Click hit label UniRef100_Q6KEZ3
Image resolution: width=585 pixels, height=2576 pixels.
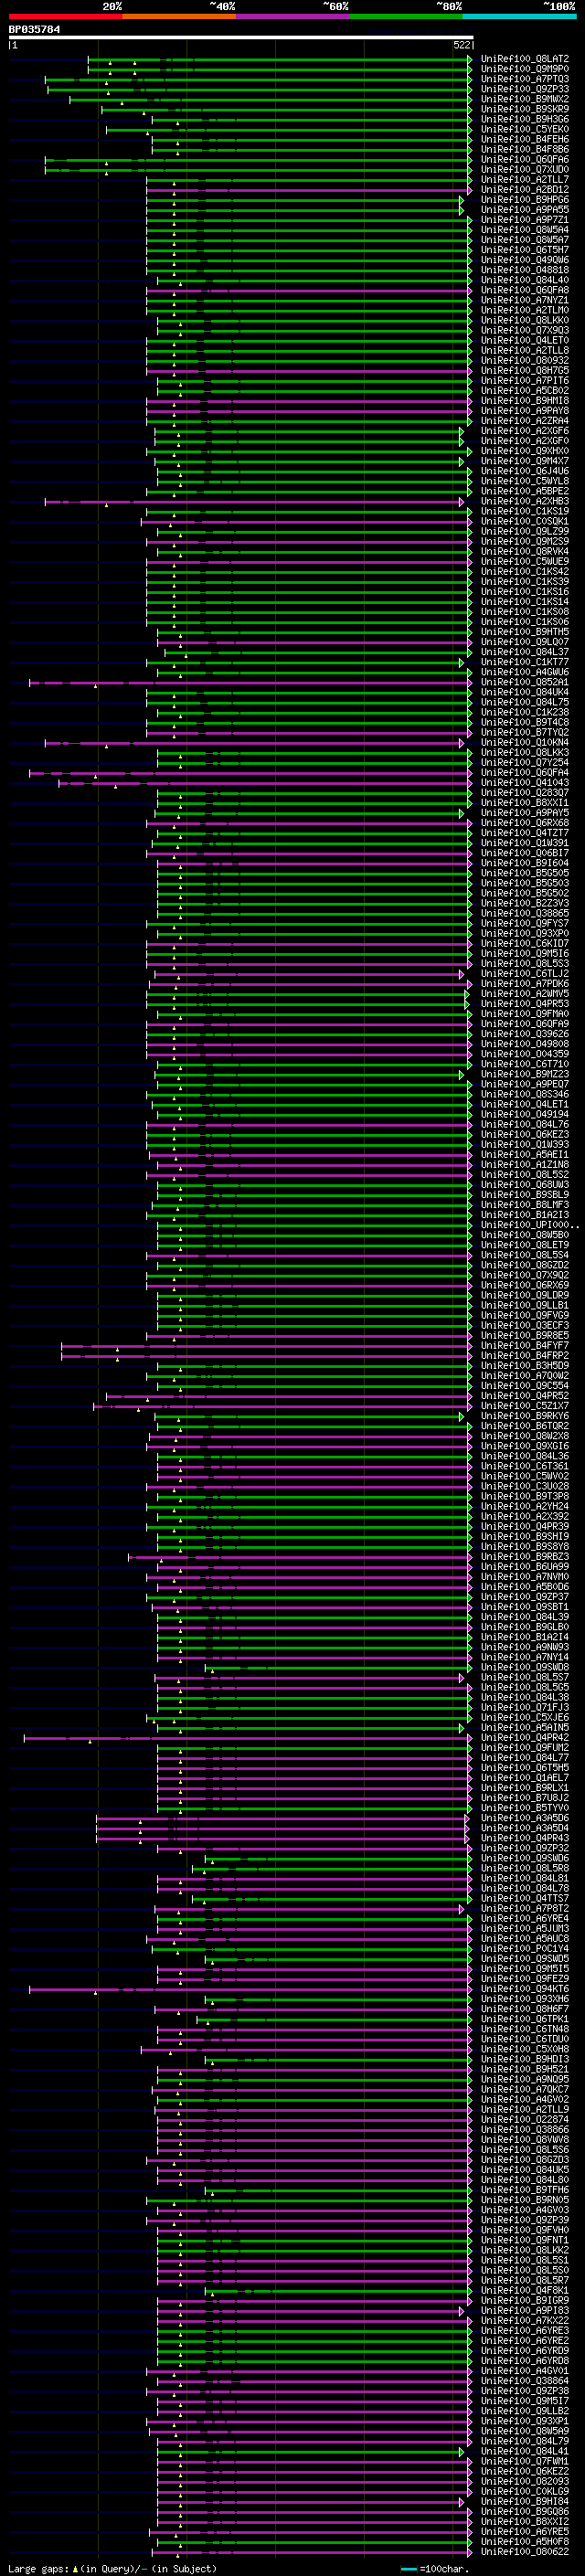(x=525, y=1134)
